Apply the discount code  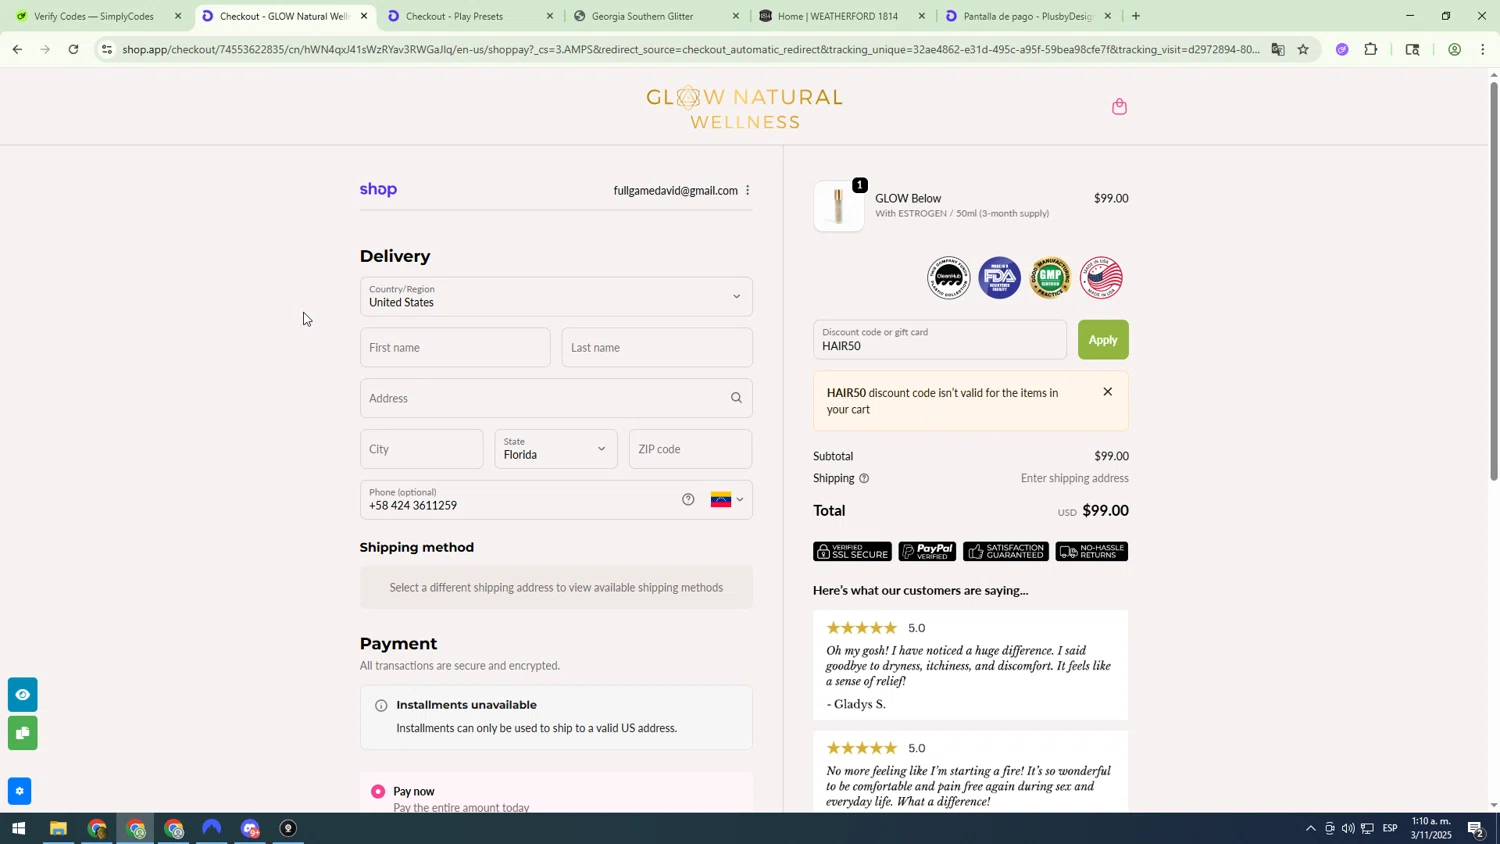pyautogui.click(x=1103, y=340)
